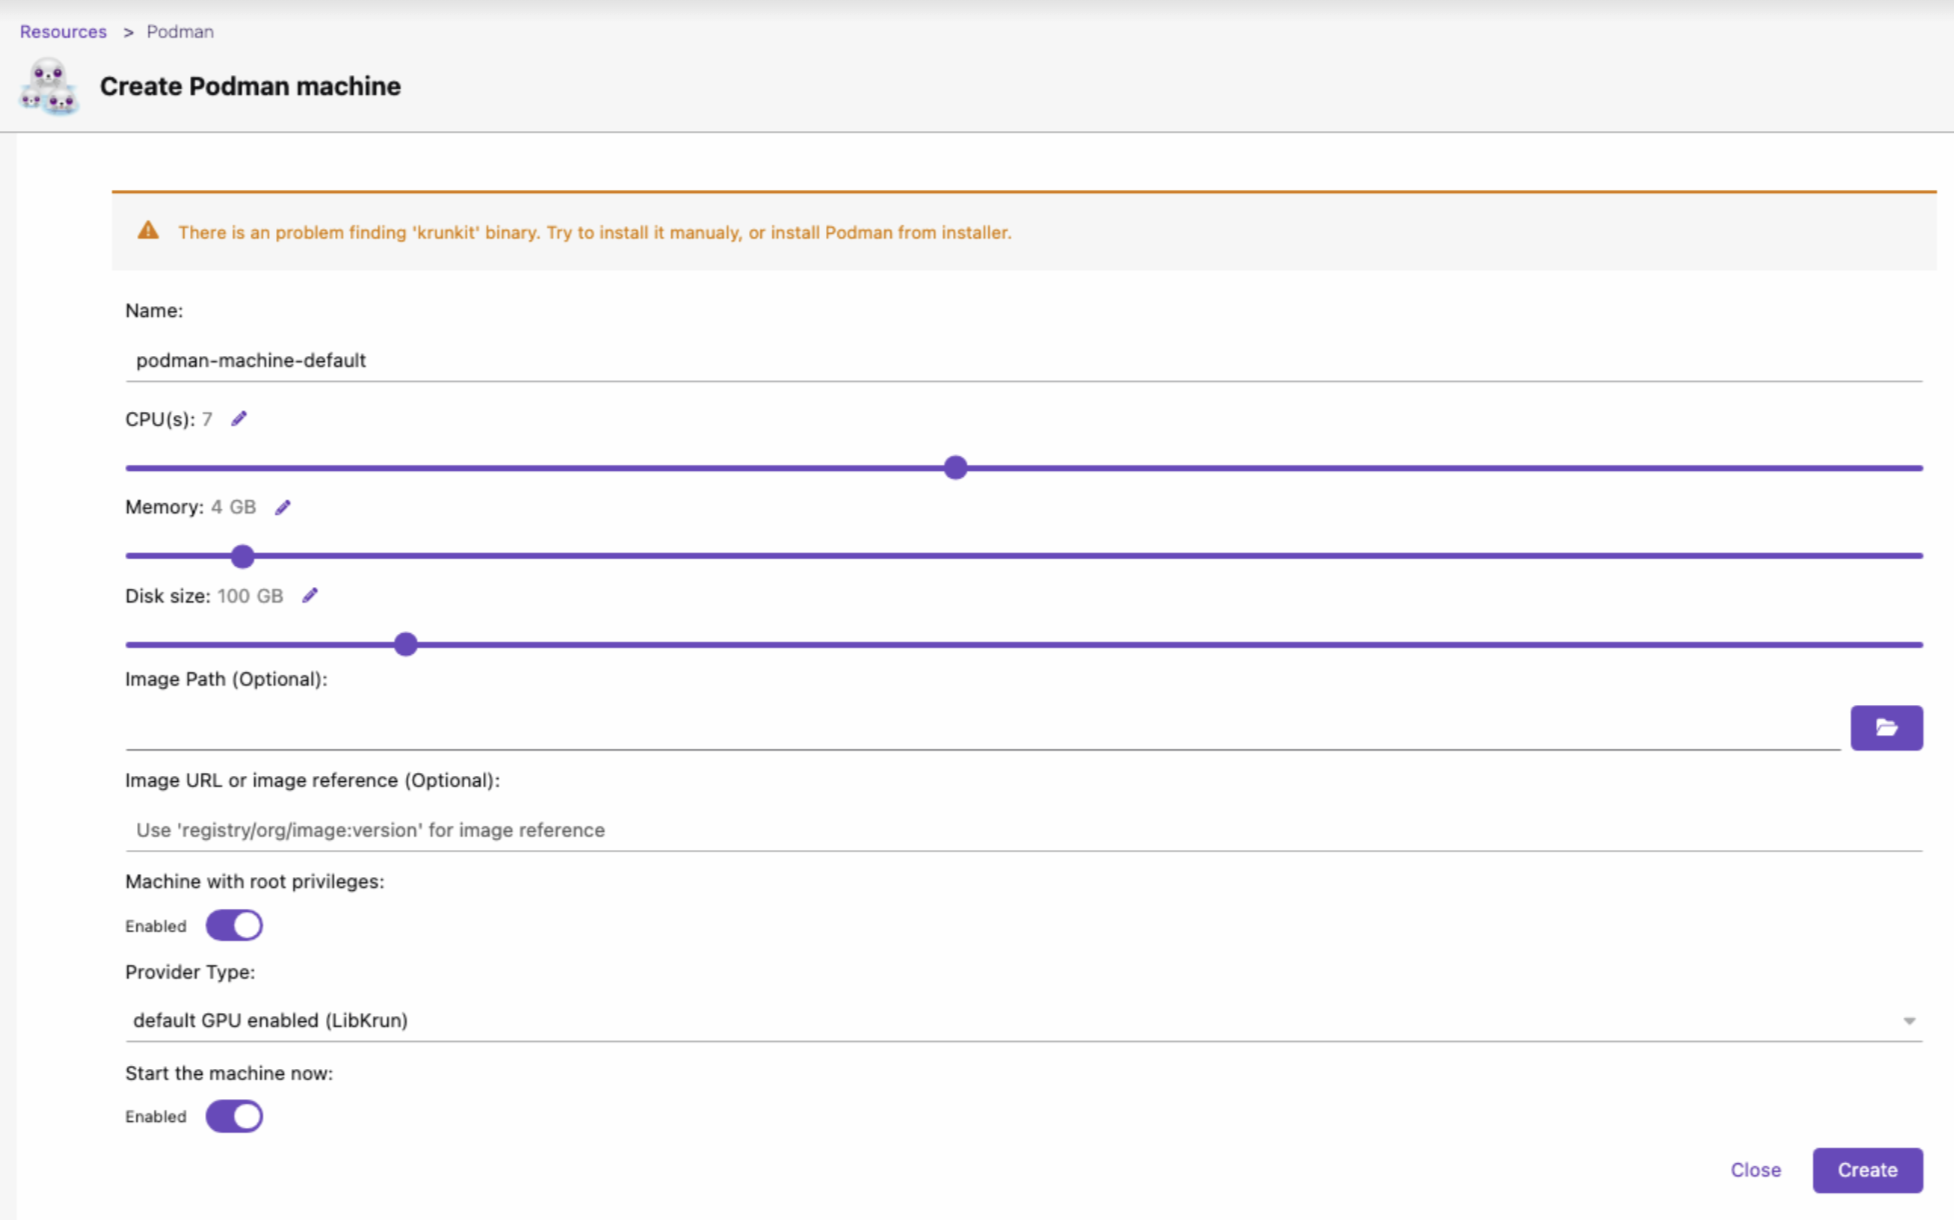1954x1220 pixels.
Task: Toggle Machine with root privileges switch
Action: 234,925
